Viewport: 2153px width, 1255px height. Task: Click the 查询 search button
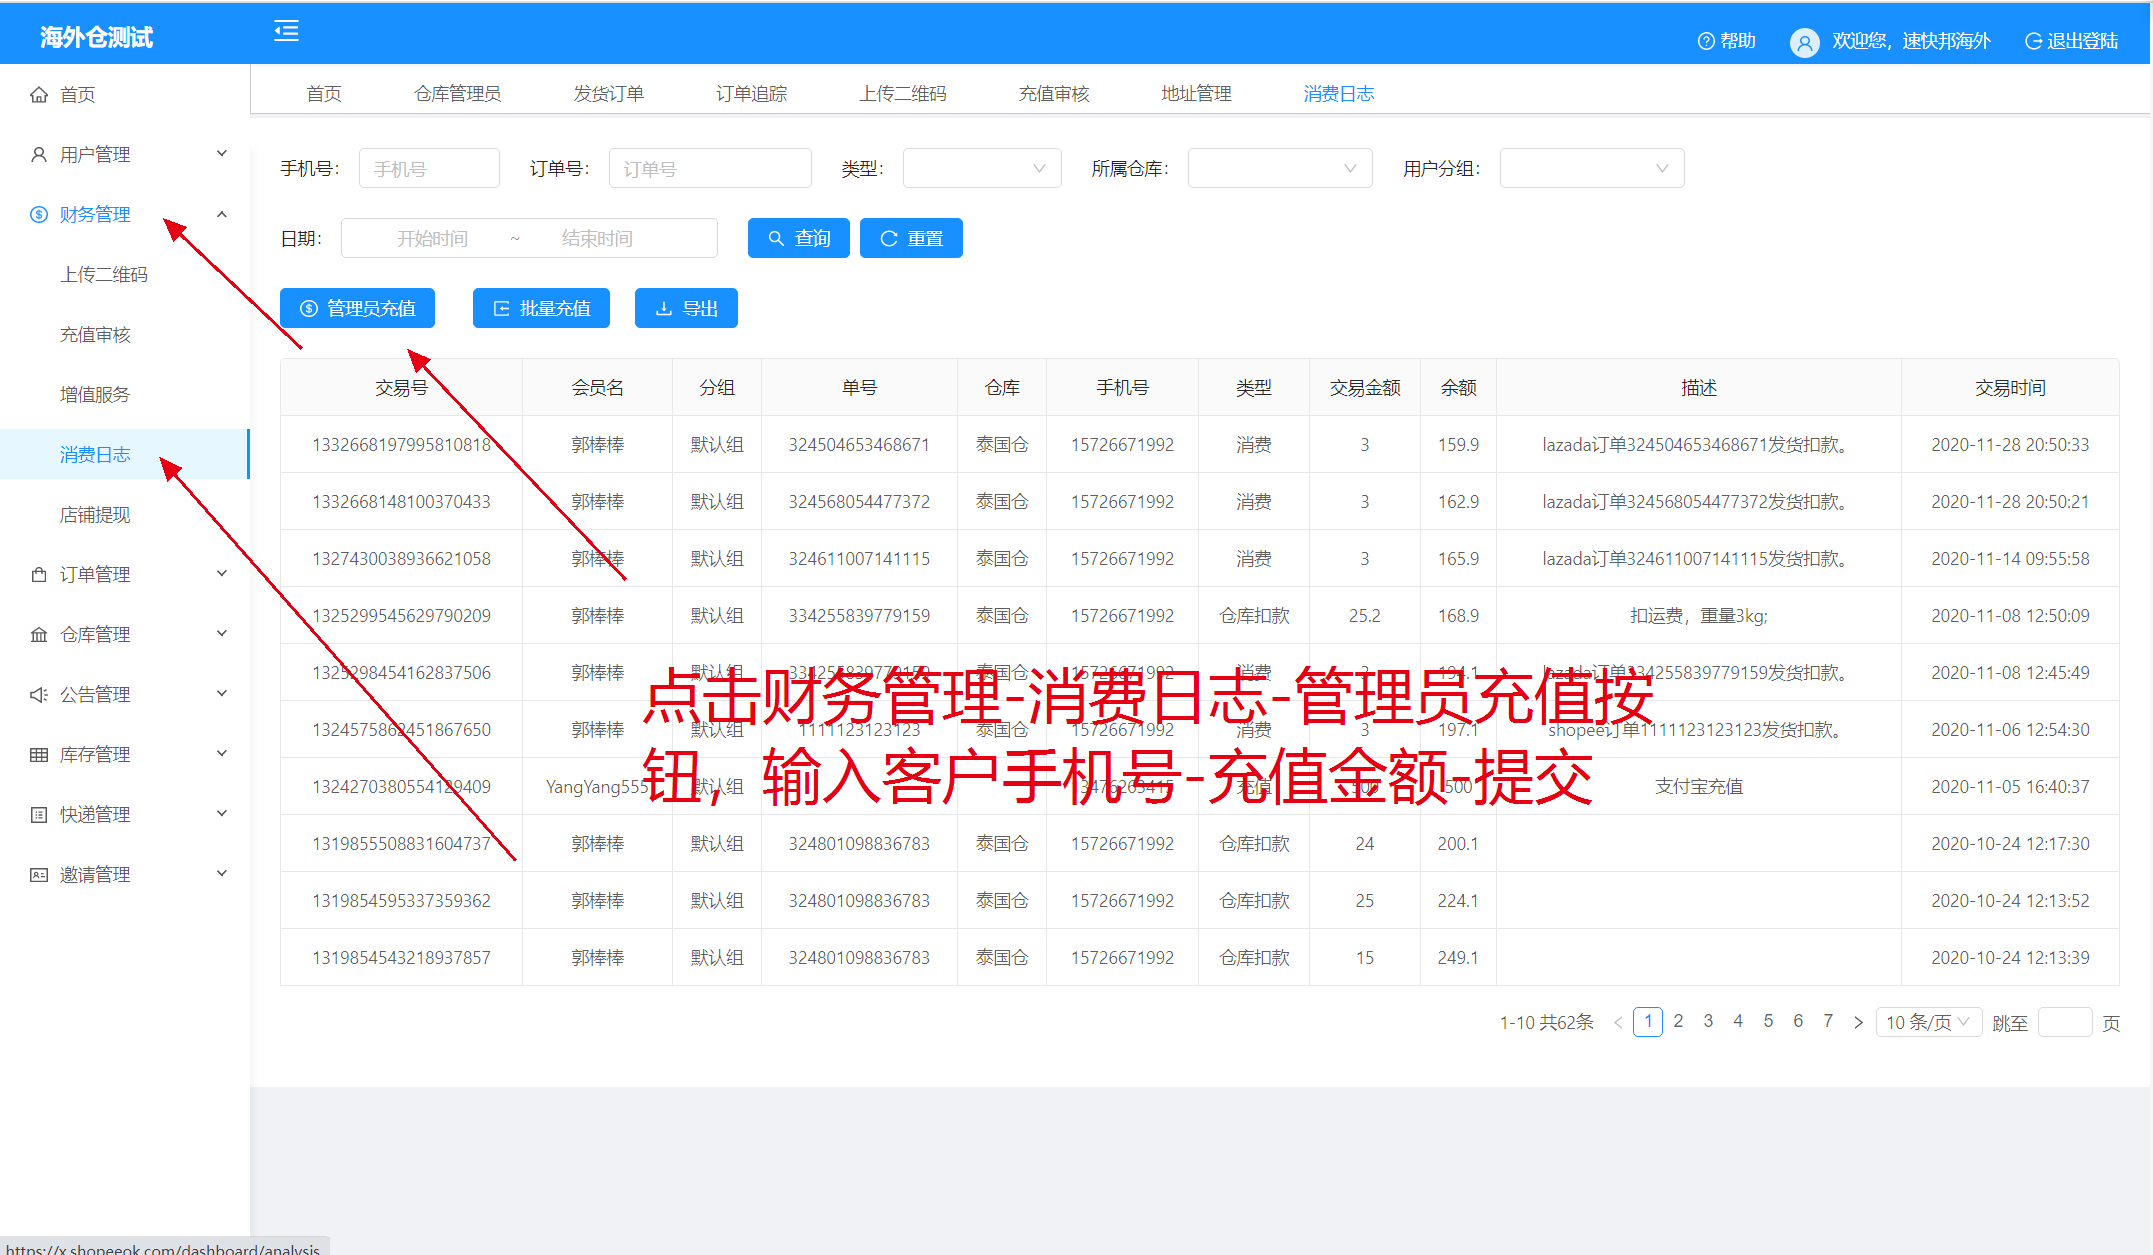(x=799, y=238)
